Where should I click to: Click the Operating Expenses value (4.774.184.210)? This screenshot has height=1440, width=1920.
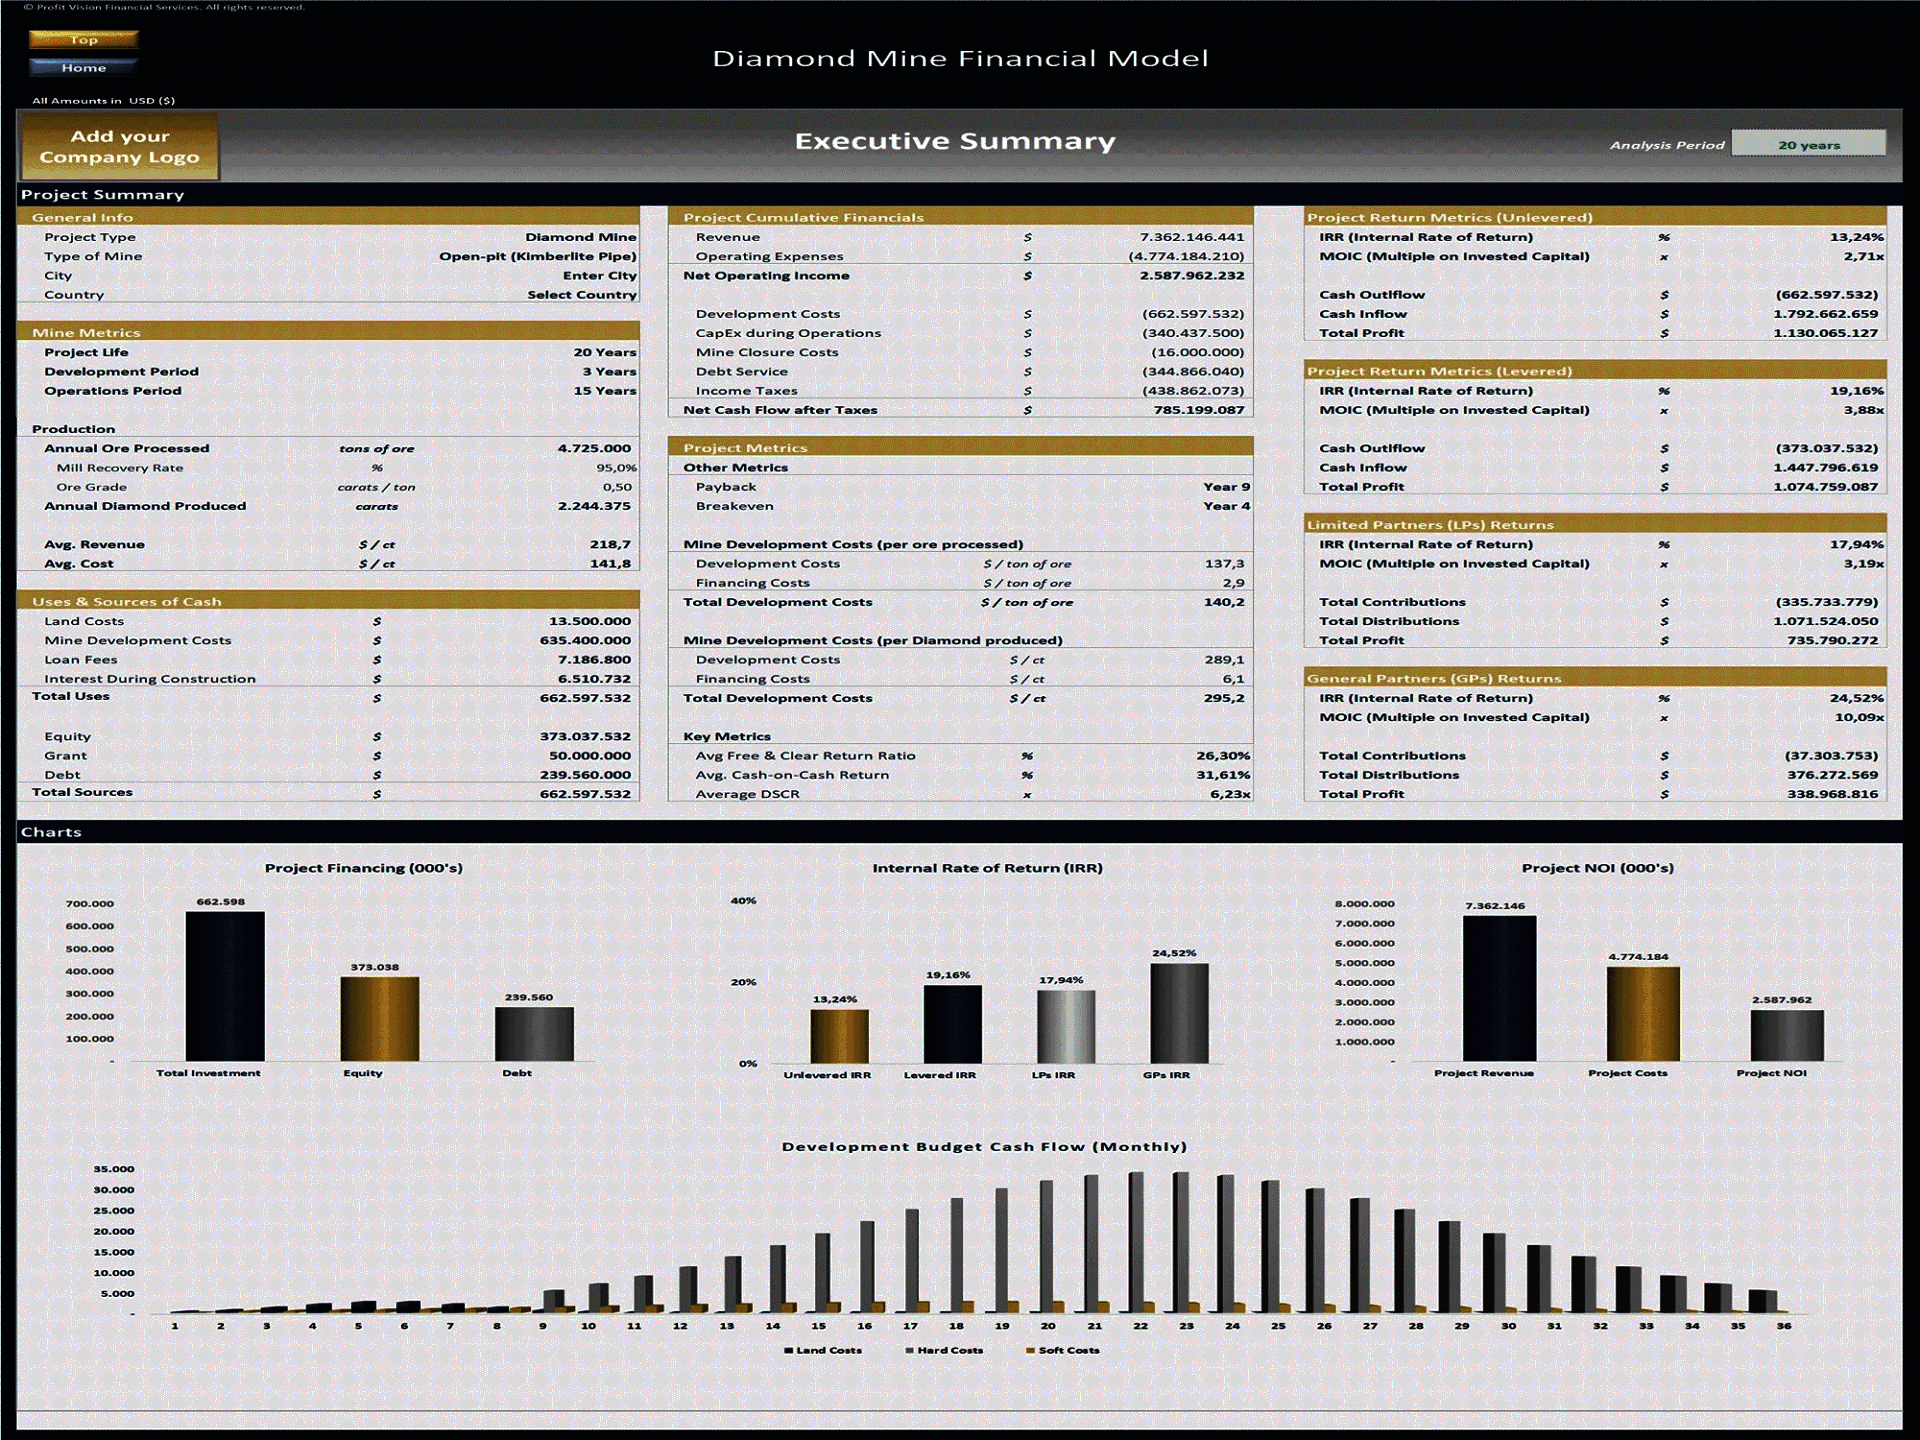pos(1186,257)
